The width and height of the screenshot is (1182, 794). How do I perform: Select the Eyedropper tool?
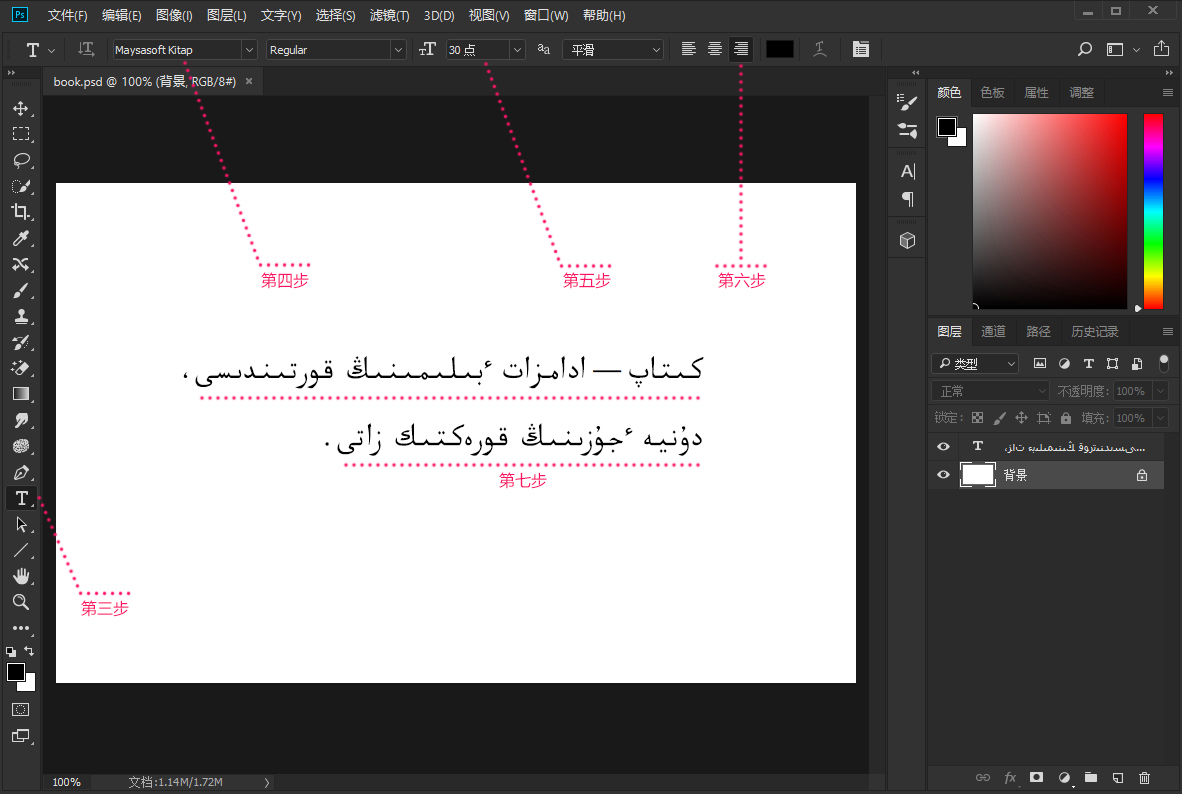pos(21,238)
